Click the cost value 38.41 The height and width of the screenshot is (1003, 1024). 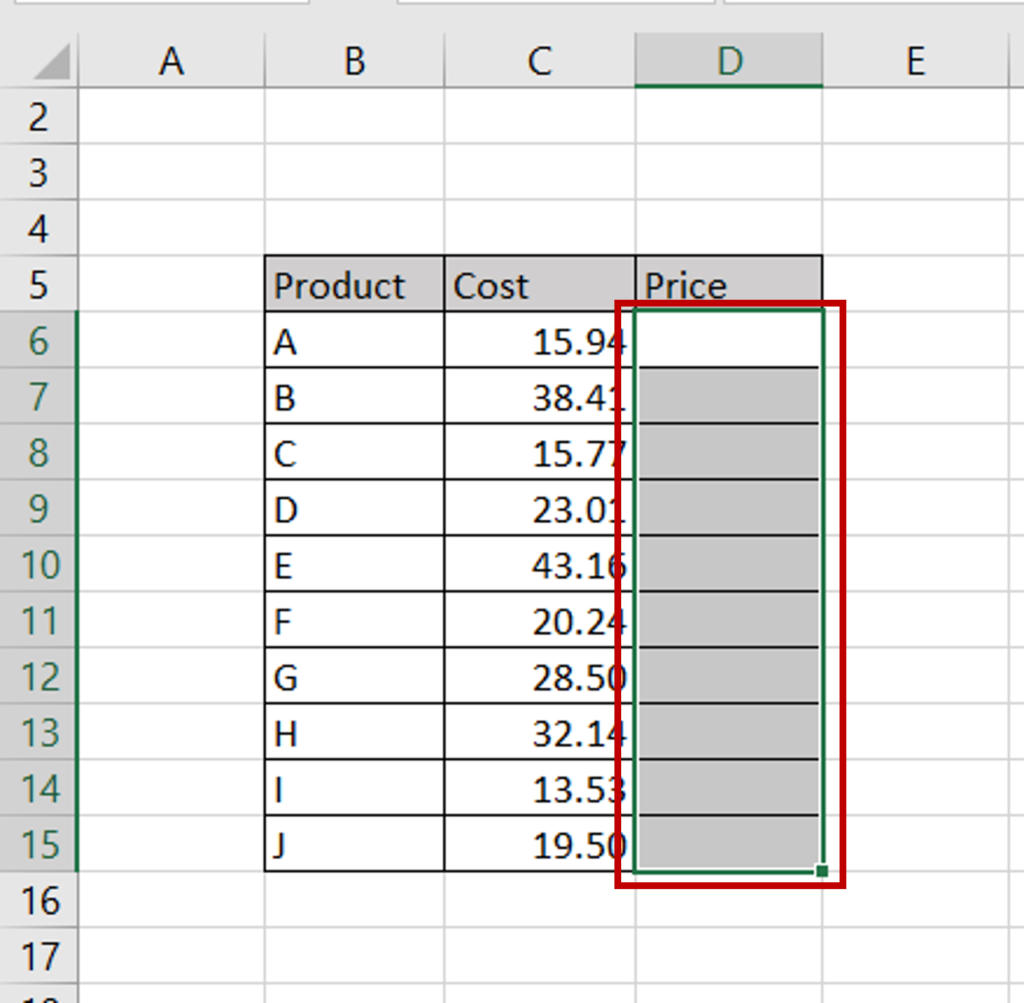click(x=539, y=396)
